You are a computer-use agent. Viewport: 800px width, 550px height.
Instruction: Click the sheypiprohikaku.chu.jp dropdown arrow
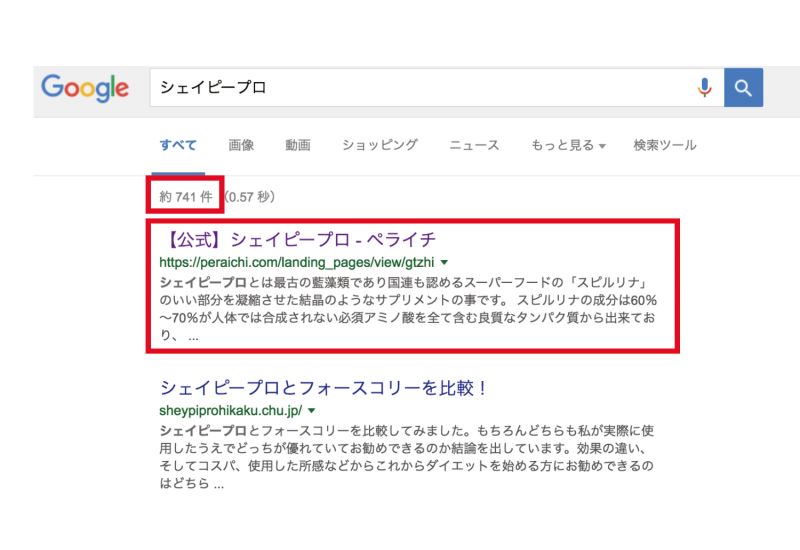pyautogui.click(x=312, y=411)
